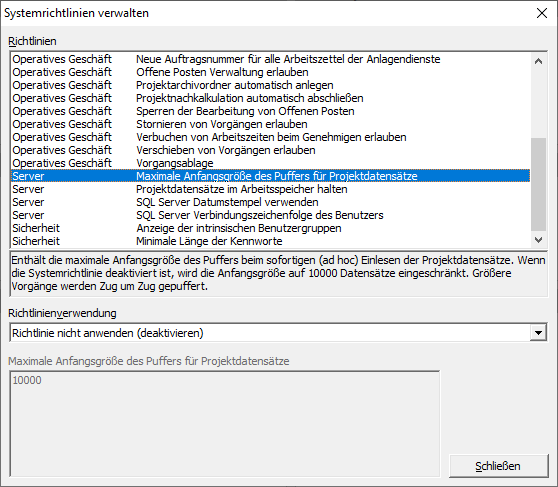Select 'Verschieben von Vorgängen erlauben' row
558x487 pixels.
[x=270, y=150]
